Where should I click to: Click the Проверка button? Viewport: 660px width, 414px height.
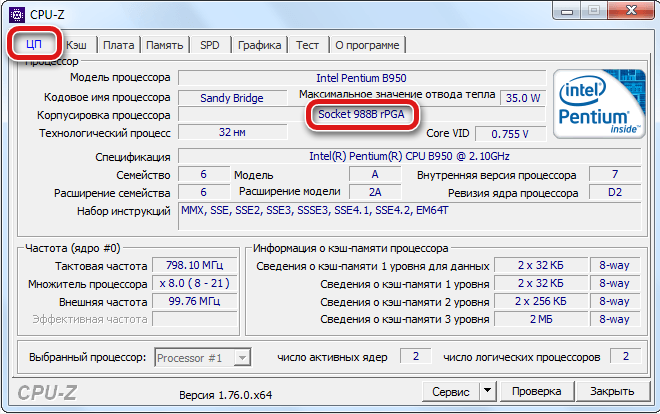click(x=537, y=391)
